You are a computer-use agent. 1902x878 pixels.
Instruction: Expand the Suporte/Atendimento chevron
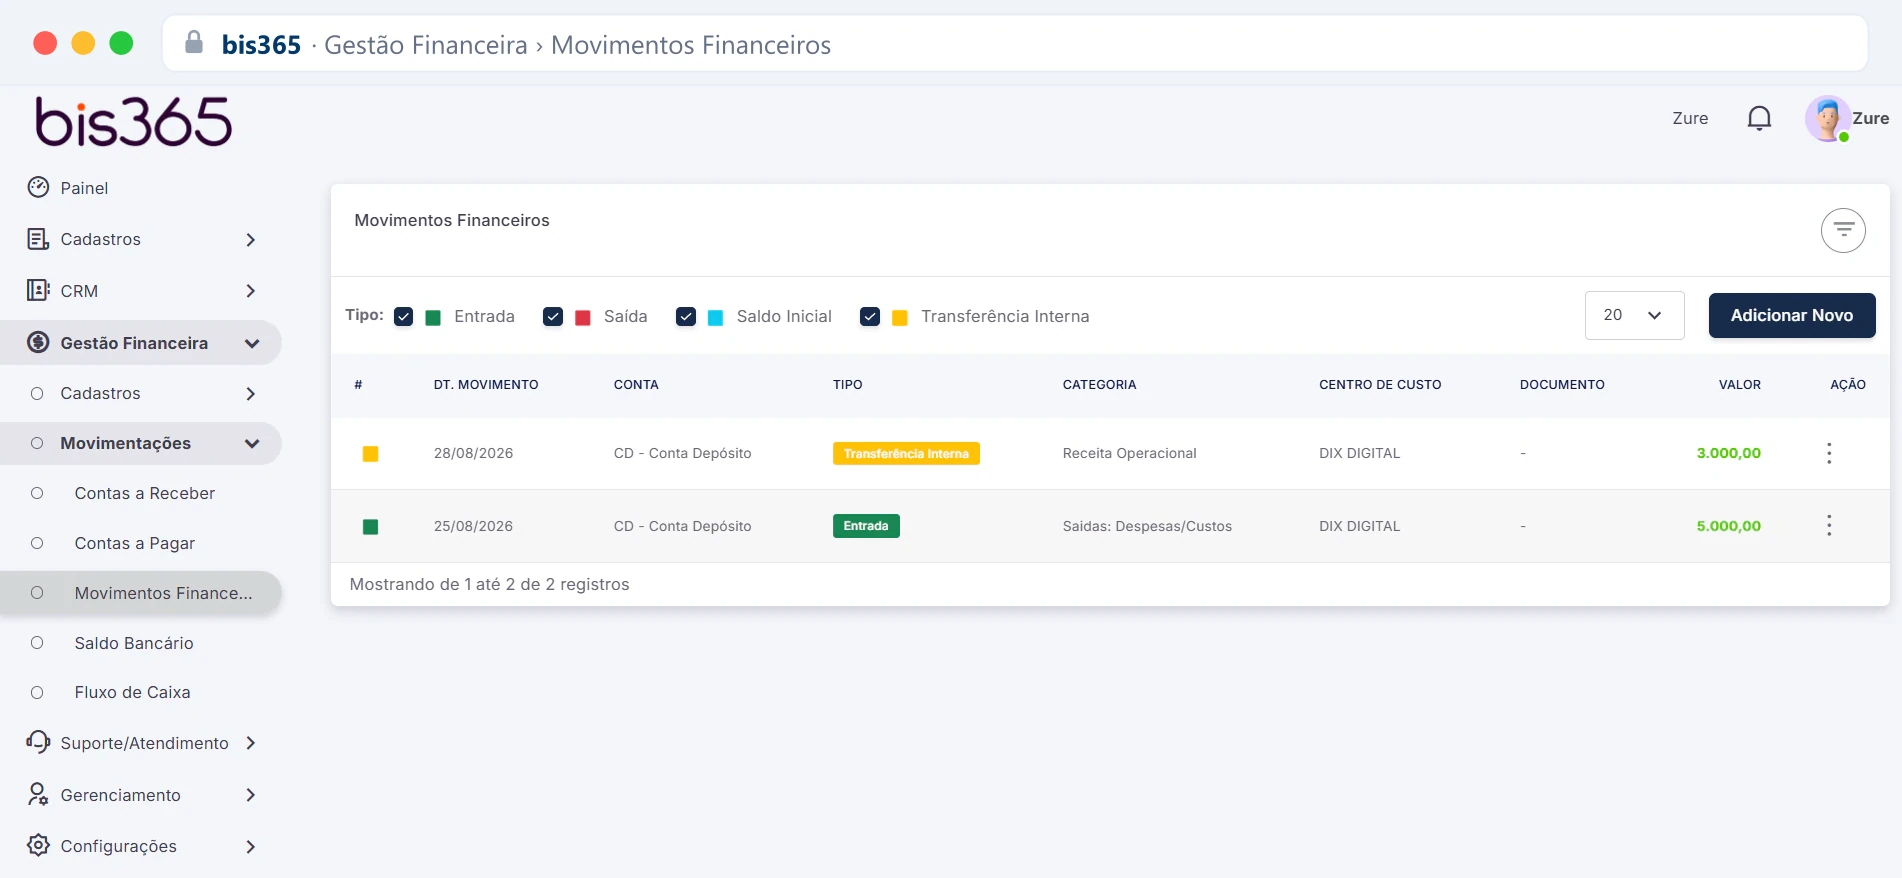(x=251, y=743)
